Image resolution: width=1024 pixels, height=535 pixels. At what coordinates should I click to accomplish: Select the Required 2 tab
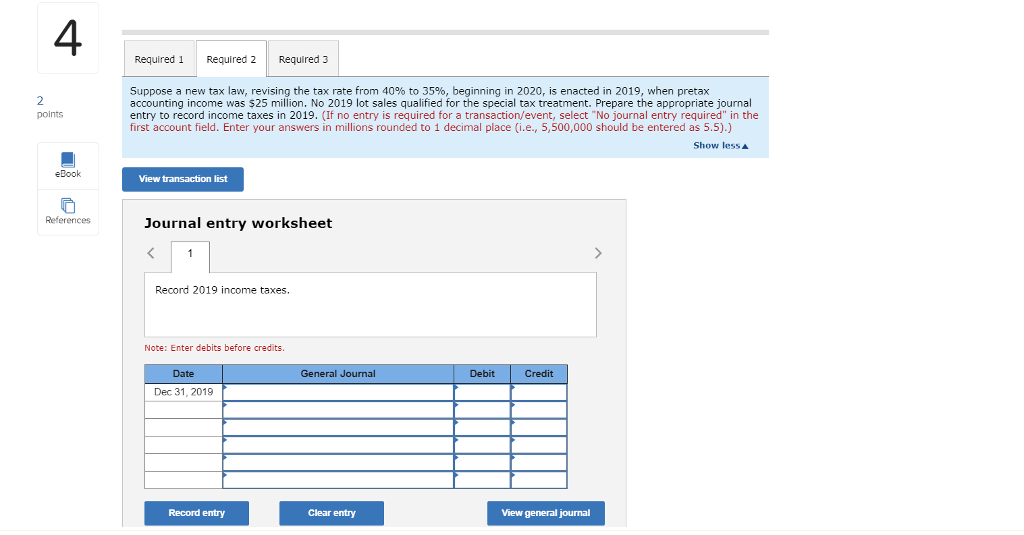click(x=231, y=59)
